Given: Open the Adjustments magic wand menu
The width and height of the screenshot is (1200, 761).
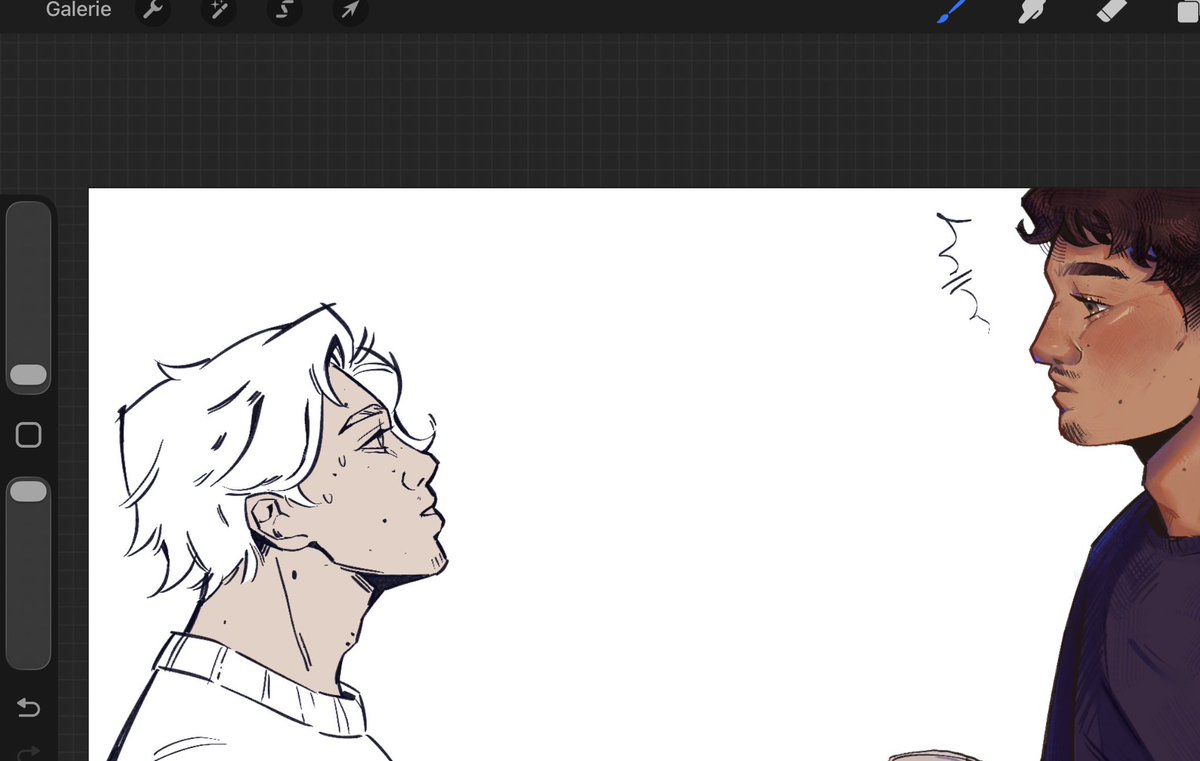Looking at the screenshot, I should 217,11.
